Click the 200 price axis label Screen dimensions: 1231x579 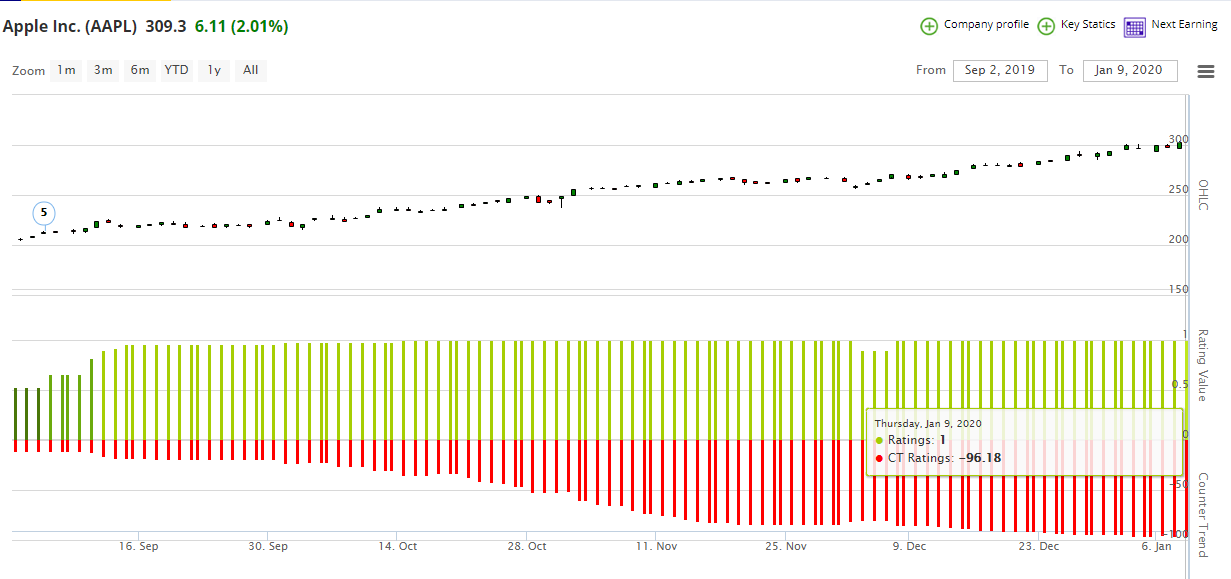[1178, 239]
